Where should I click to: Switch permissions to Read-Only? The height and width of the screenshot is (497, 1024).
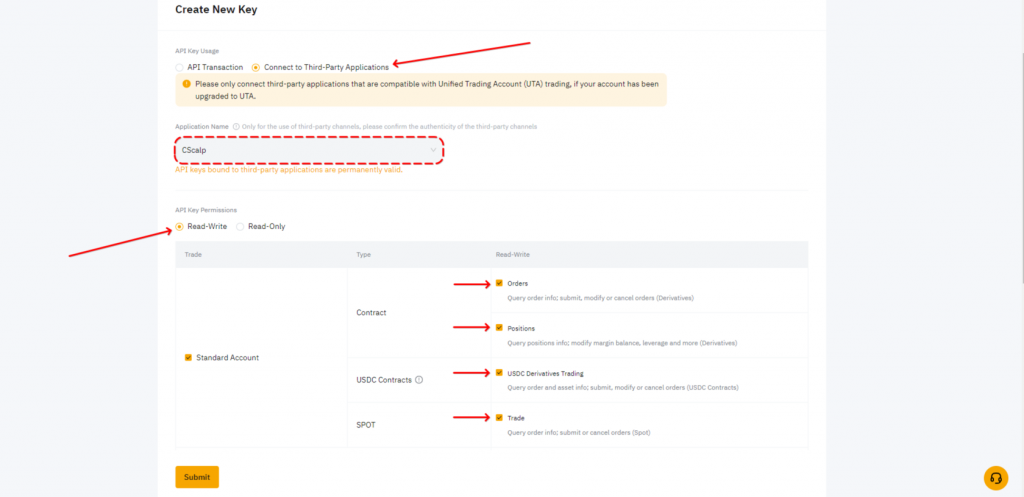tap(240, 226)
